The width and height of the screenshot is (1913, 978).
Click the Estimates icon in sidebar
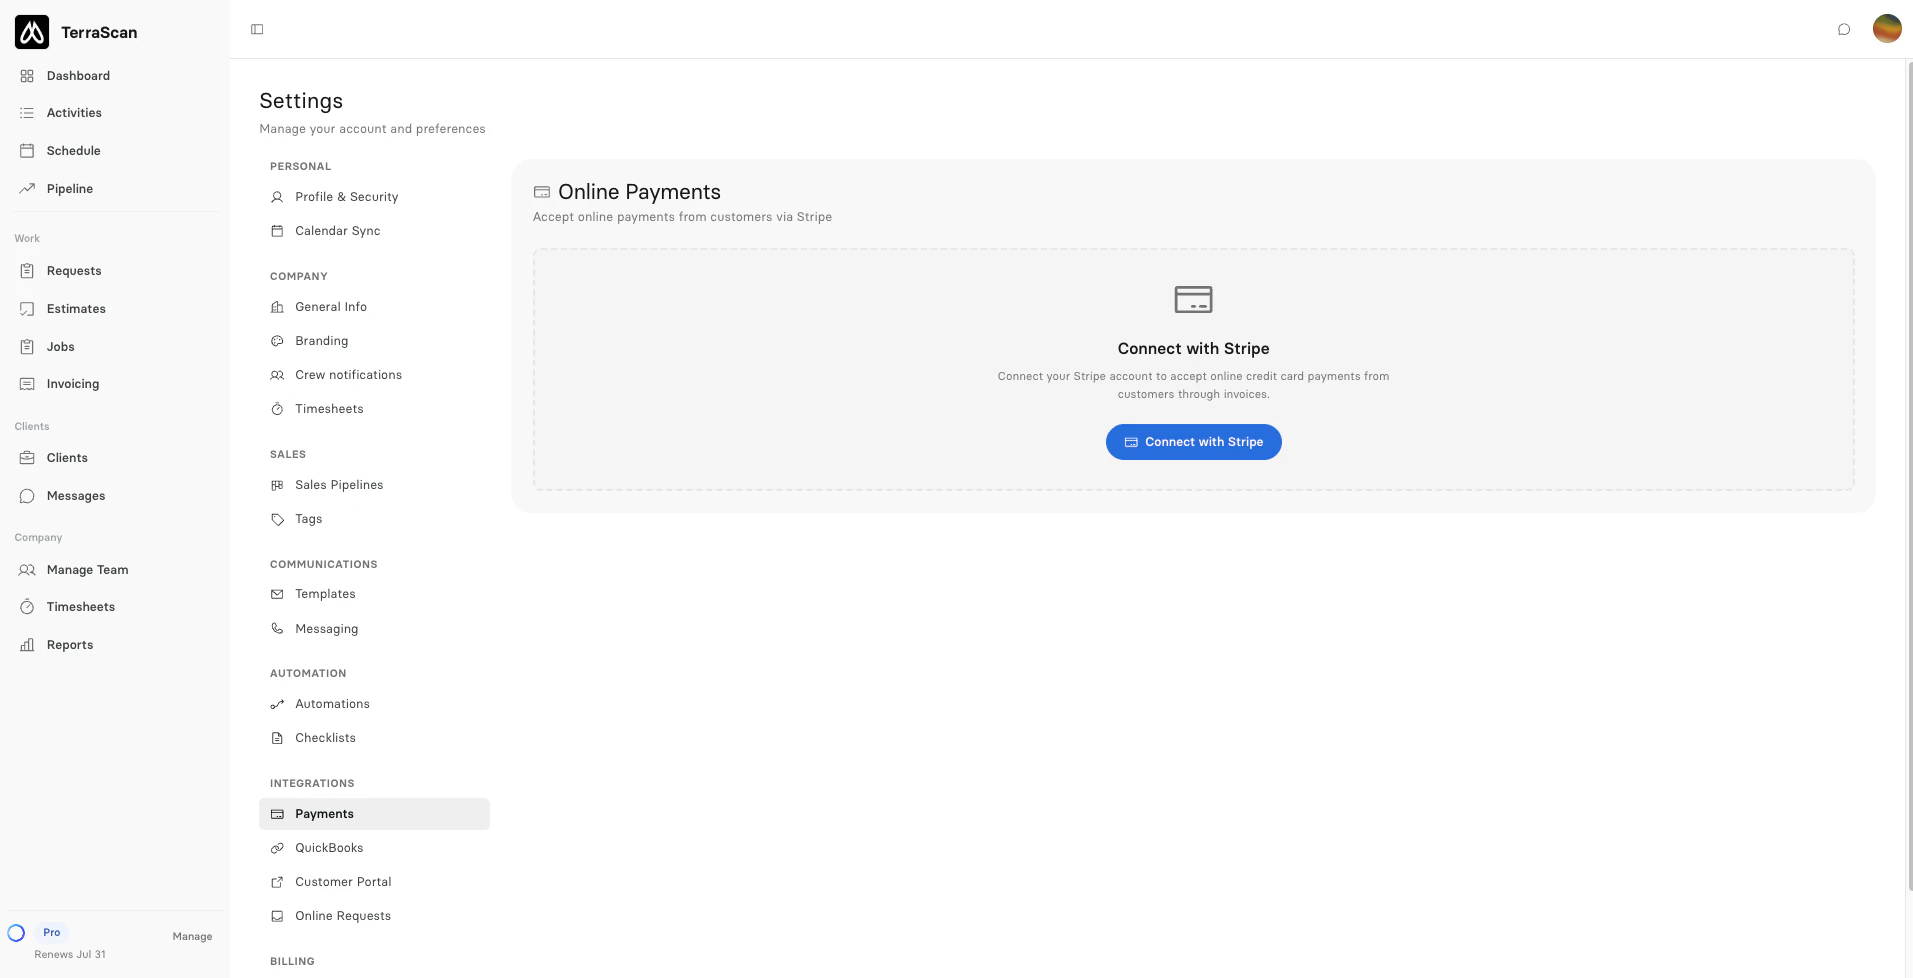pyautogui.click(x=27, y=309)
